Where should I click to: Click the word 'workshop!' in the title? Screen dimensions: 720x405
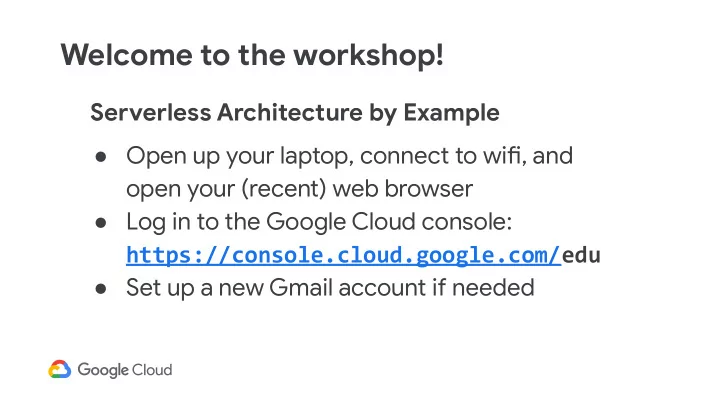tap(369, 55)
